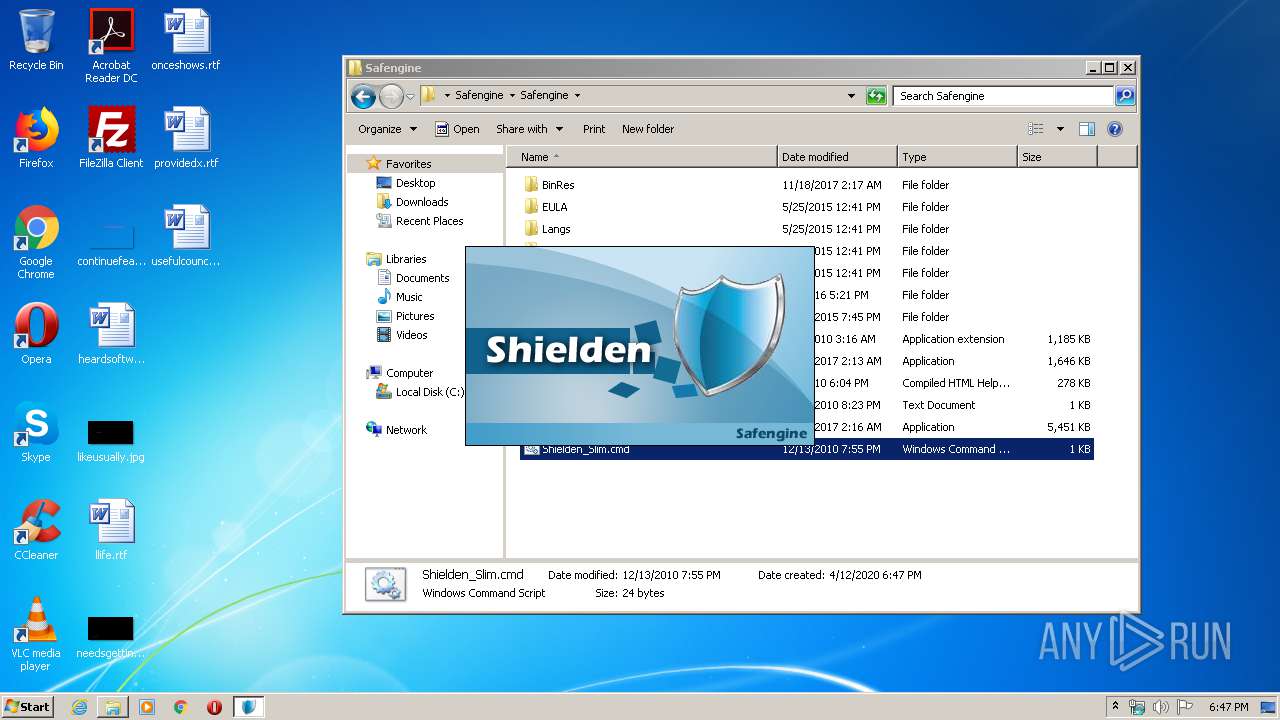The image size is (1280, 720).
Task: Select Computer in the navigation pane
Action: (x=409, y=373)
